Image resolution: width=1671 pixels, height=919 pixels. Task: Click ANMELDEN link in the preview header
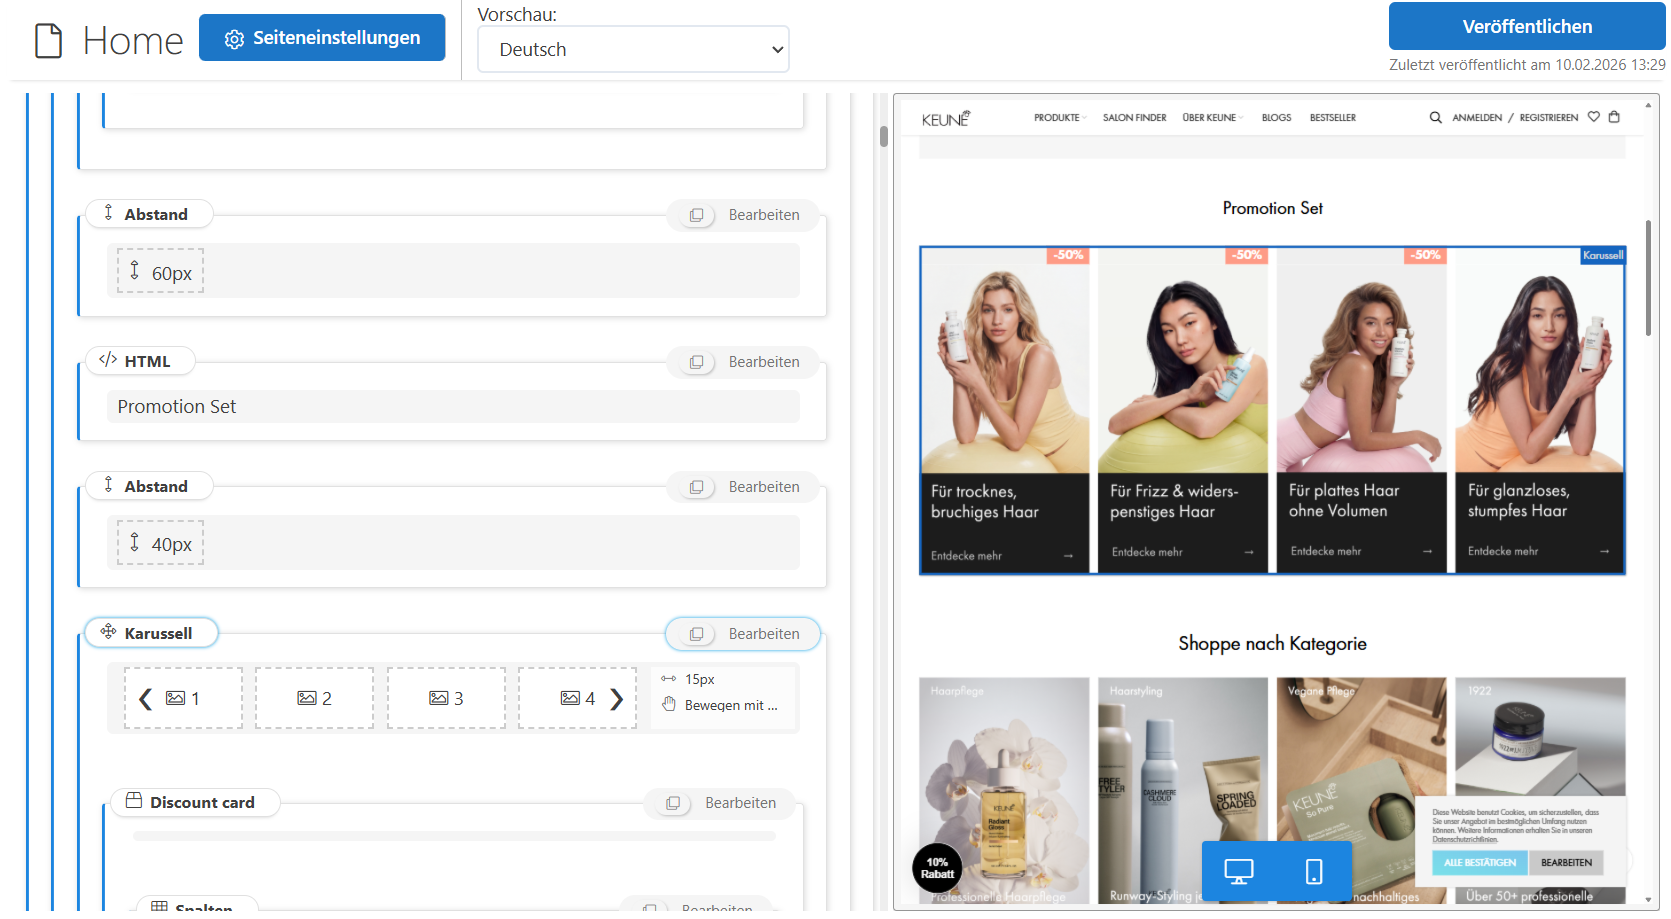(1477, 118)
